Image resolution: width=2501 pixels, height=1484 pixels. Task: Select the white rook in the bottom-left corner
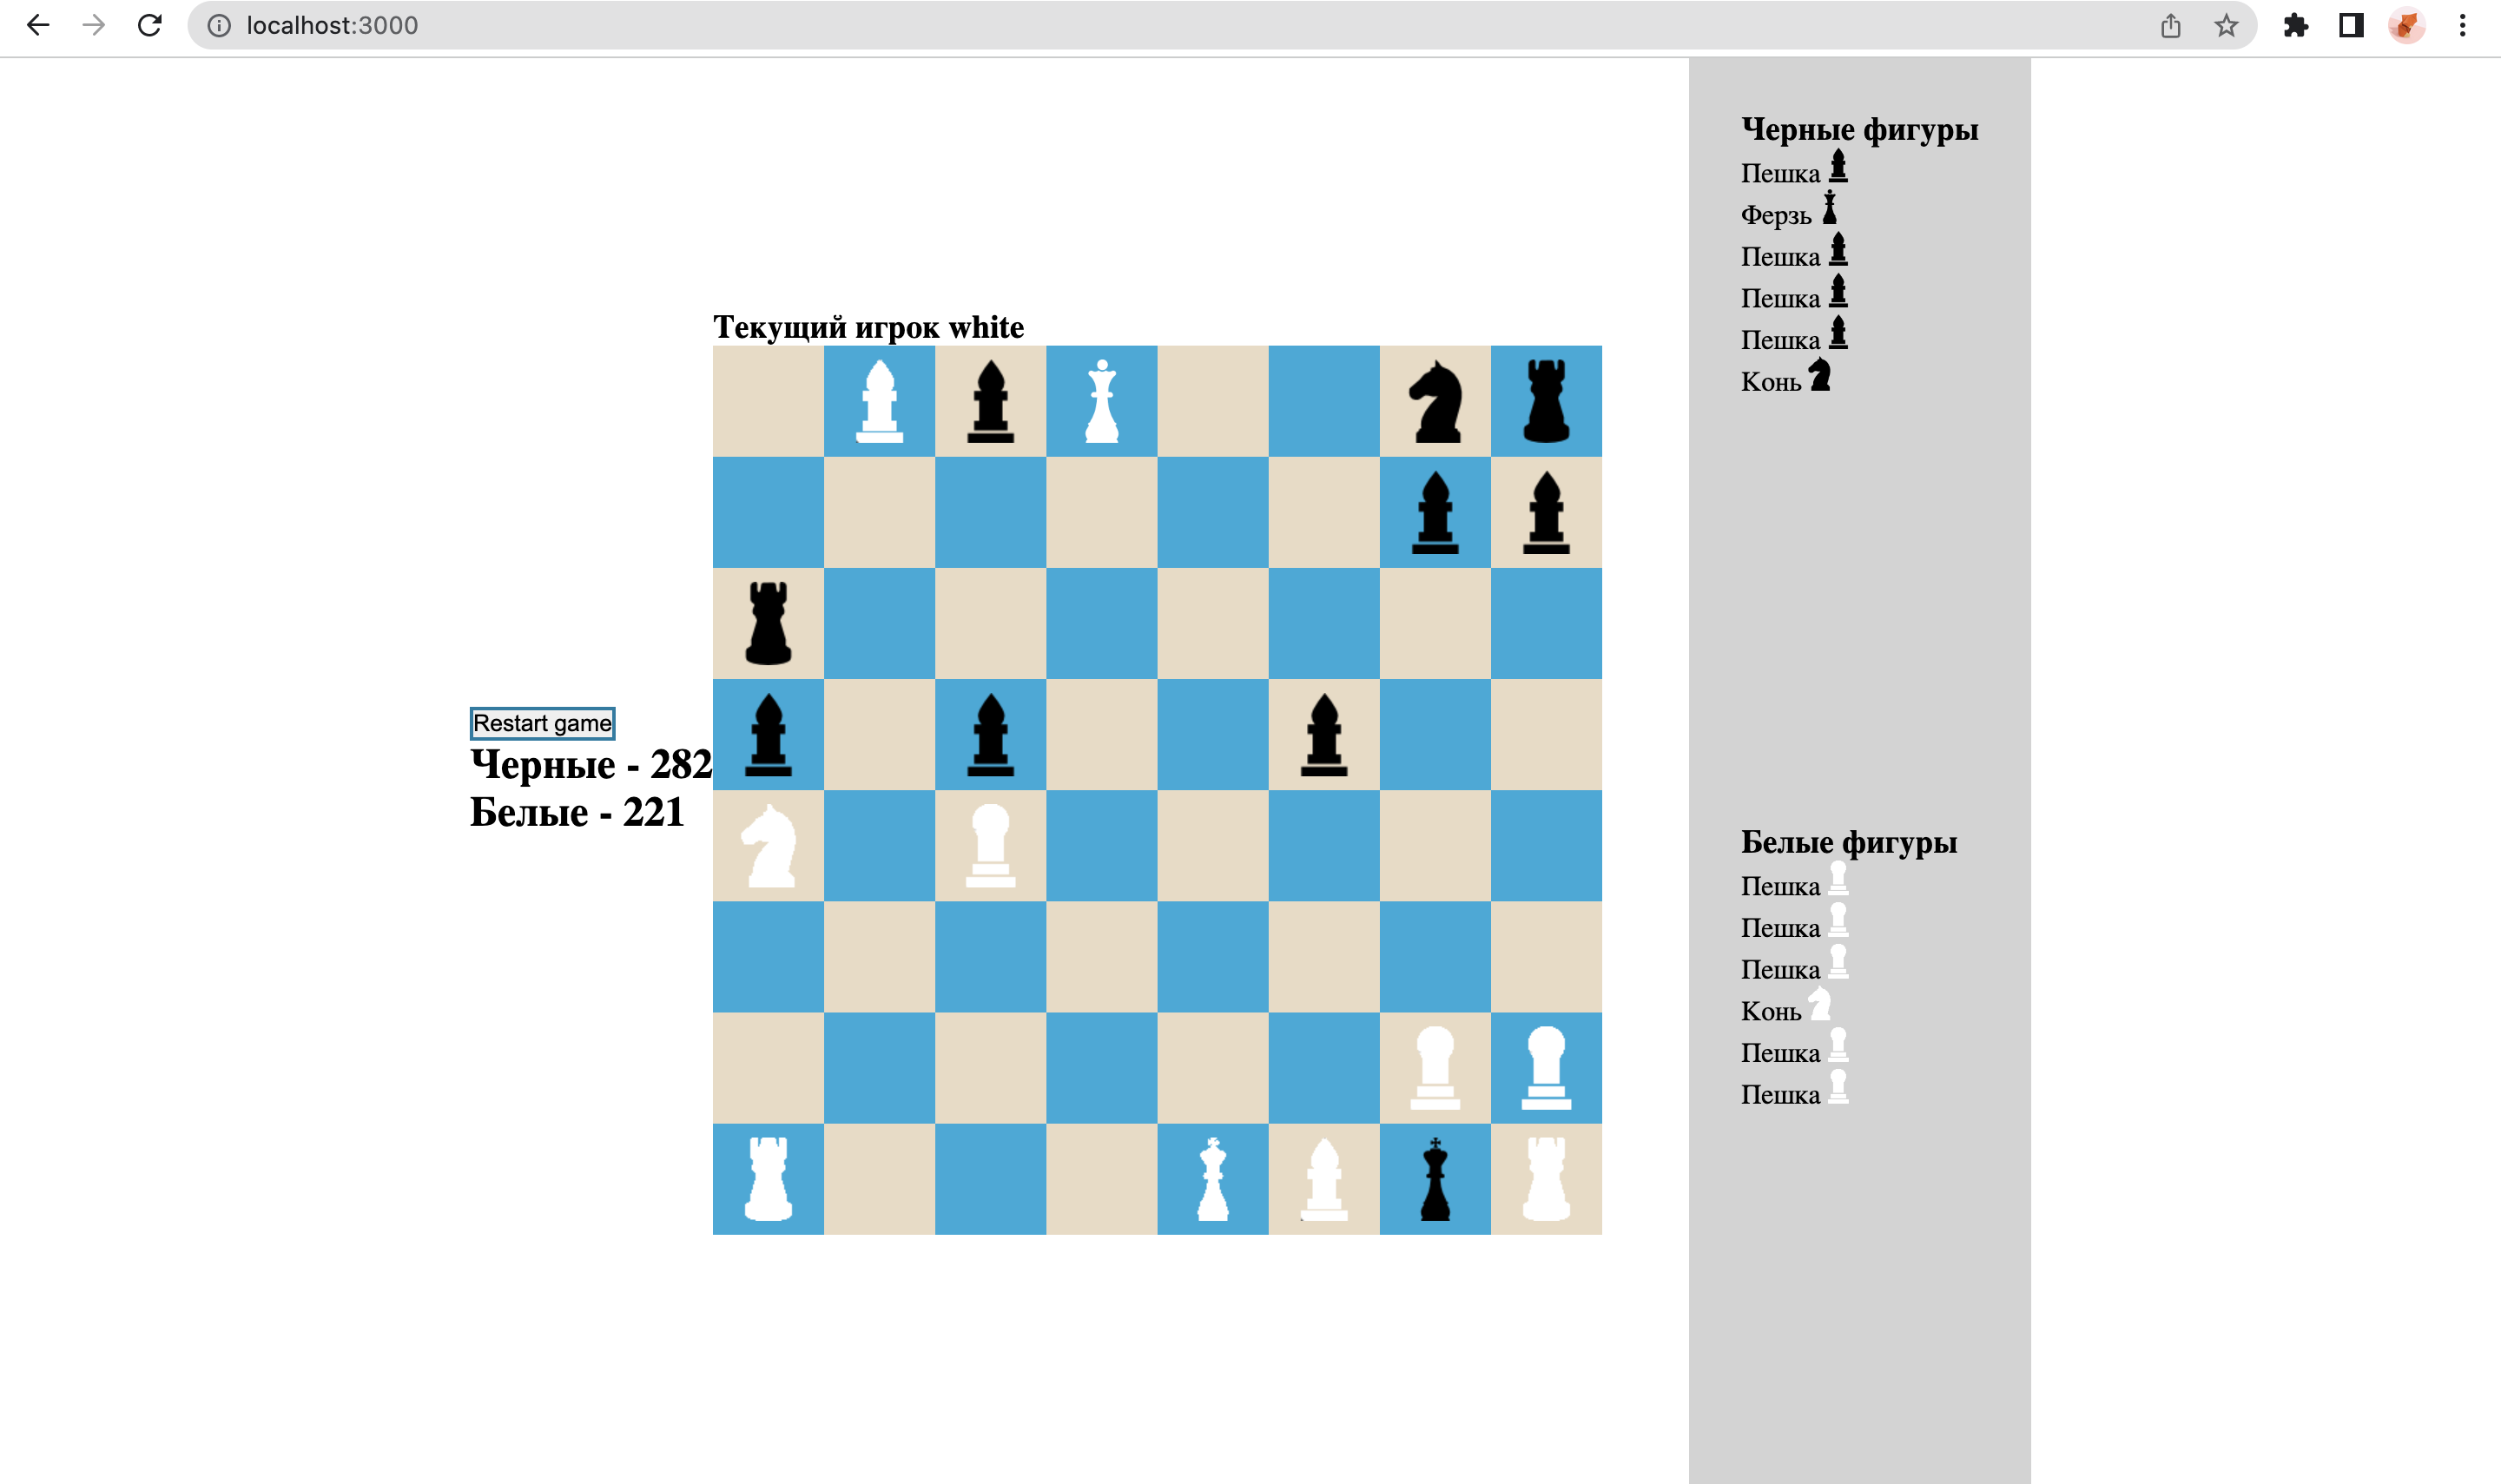pyautogui.click(x=765, y=1180)
